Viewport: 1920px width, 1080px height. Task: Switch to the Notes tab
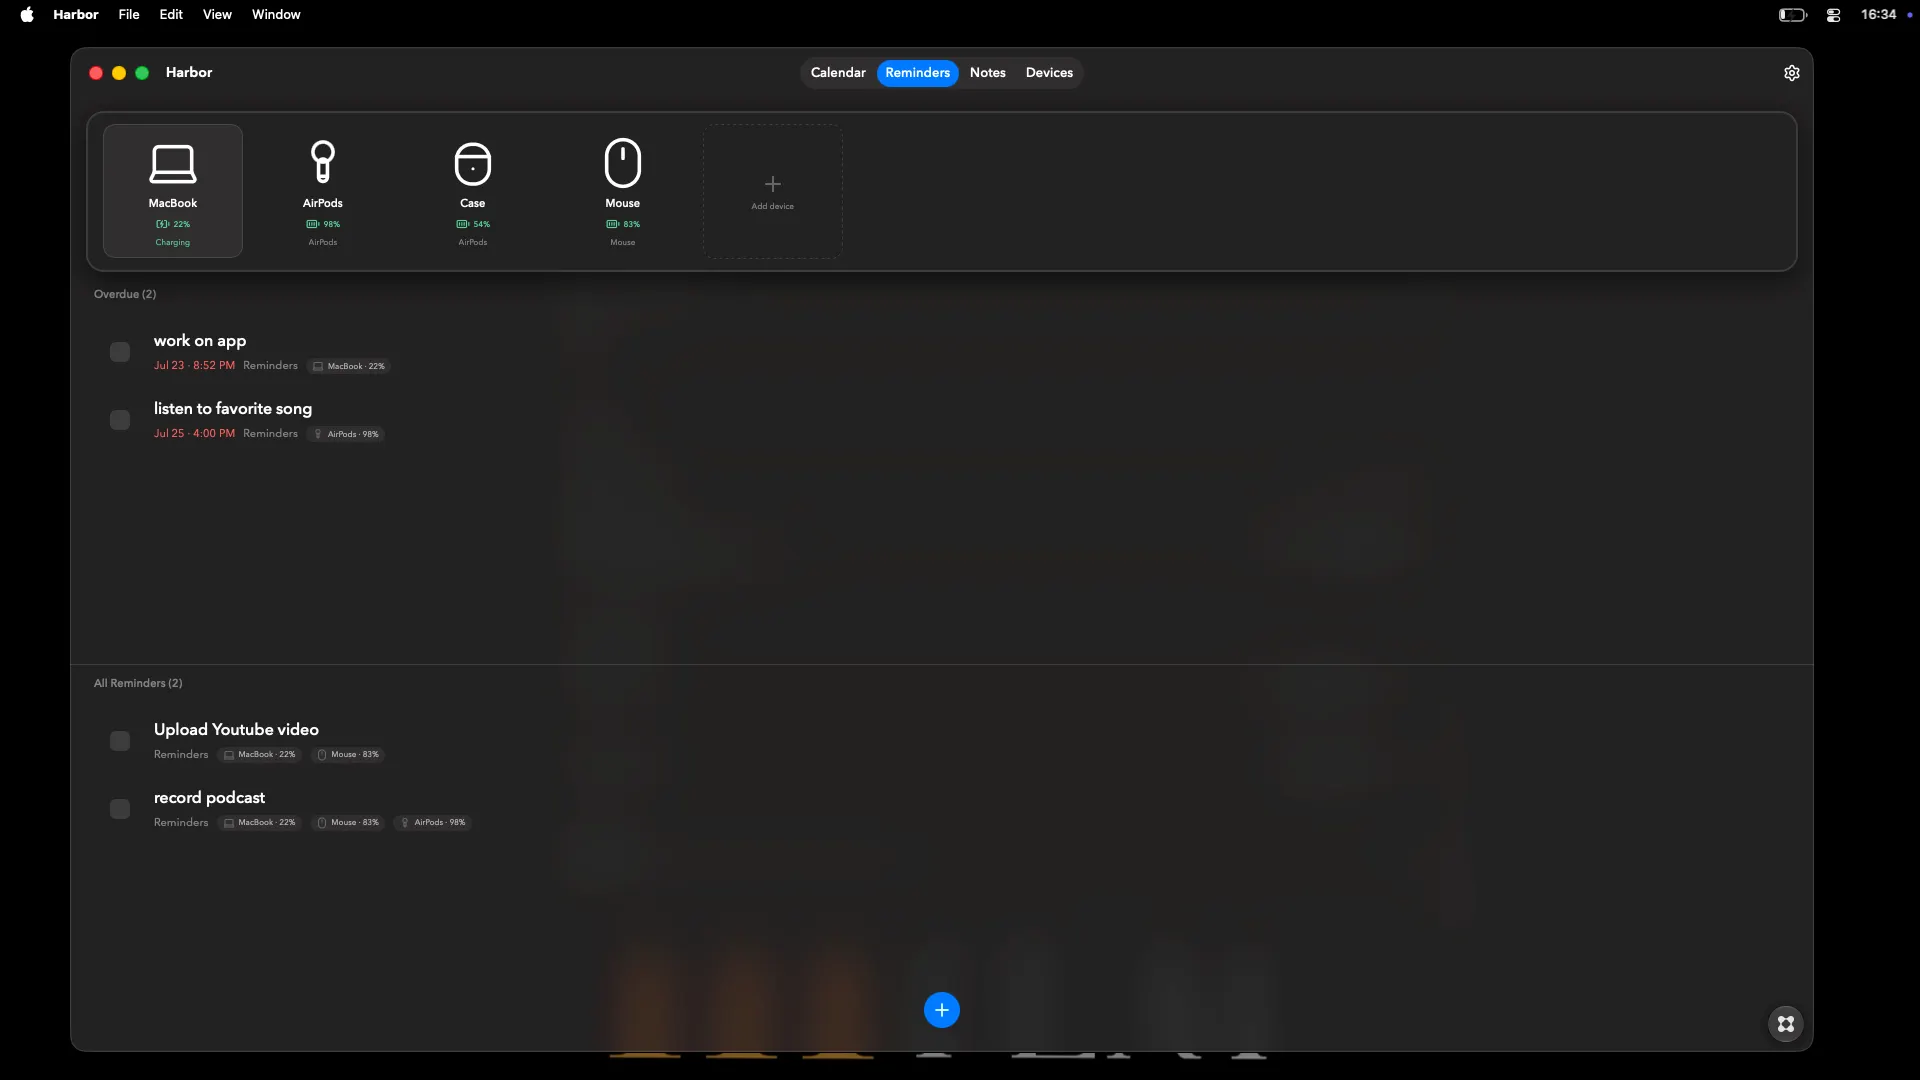(988, 73)
